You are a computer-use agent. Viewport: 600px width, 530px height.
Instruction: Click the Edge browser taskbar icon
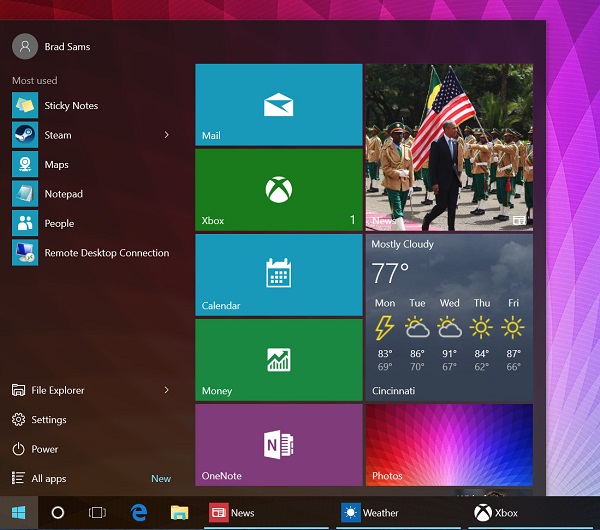[139, 512]
